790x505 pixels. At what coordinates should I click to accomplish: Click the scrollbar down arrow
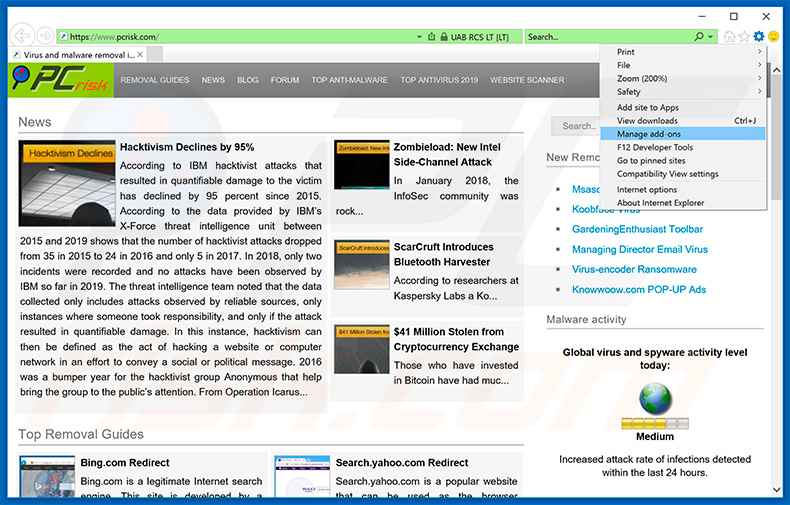click(776, 489)
